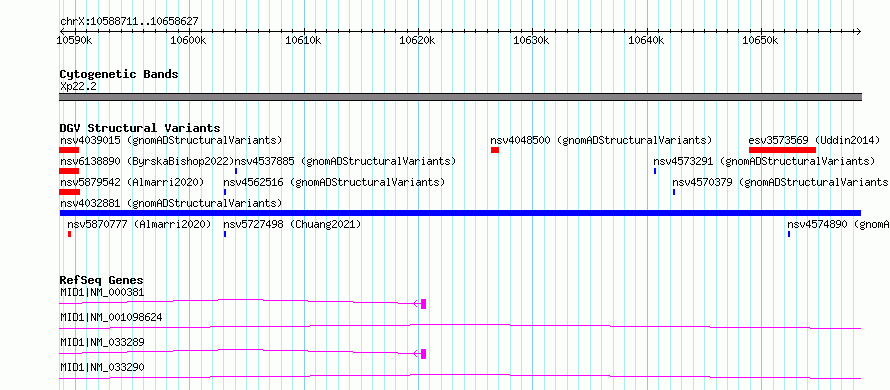Click the nsv5879542 red variant bar
Screen dimensions: 890x390
coord(69,192)
